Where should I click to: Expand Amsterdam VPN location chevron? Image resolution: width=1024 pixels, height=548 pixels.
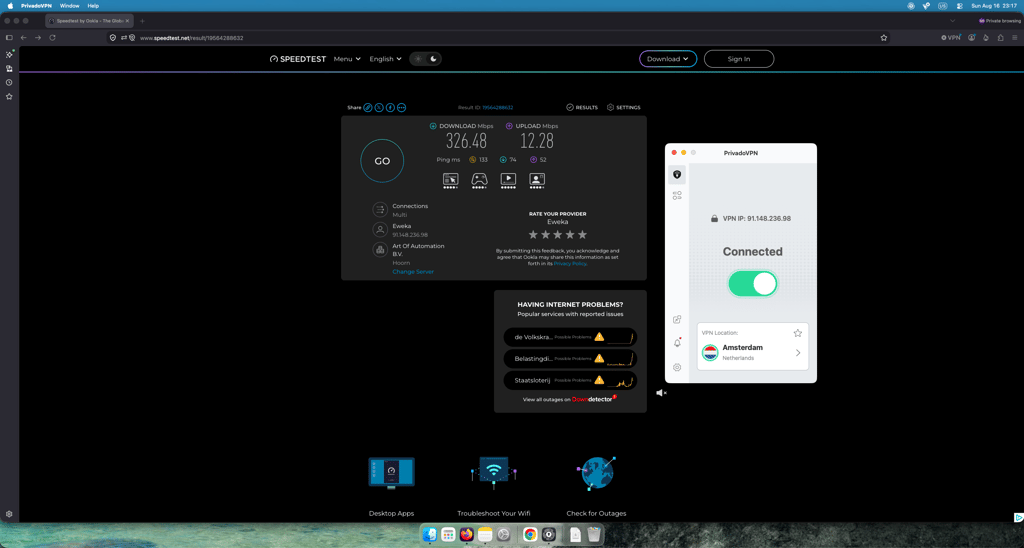[798, 353]
